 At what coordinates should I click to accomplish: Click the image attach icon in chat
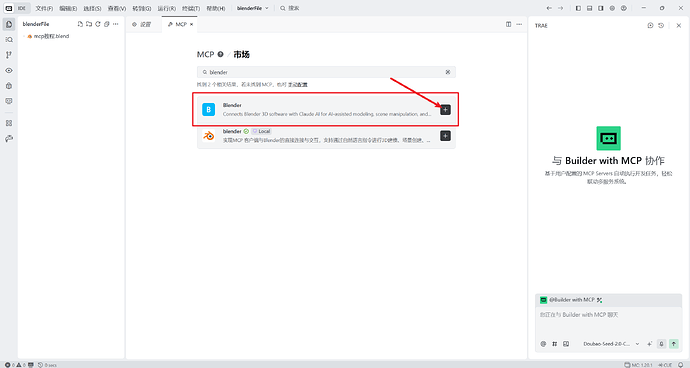pos(566,344)
